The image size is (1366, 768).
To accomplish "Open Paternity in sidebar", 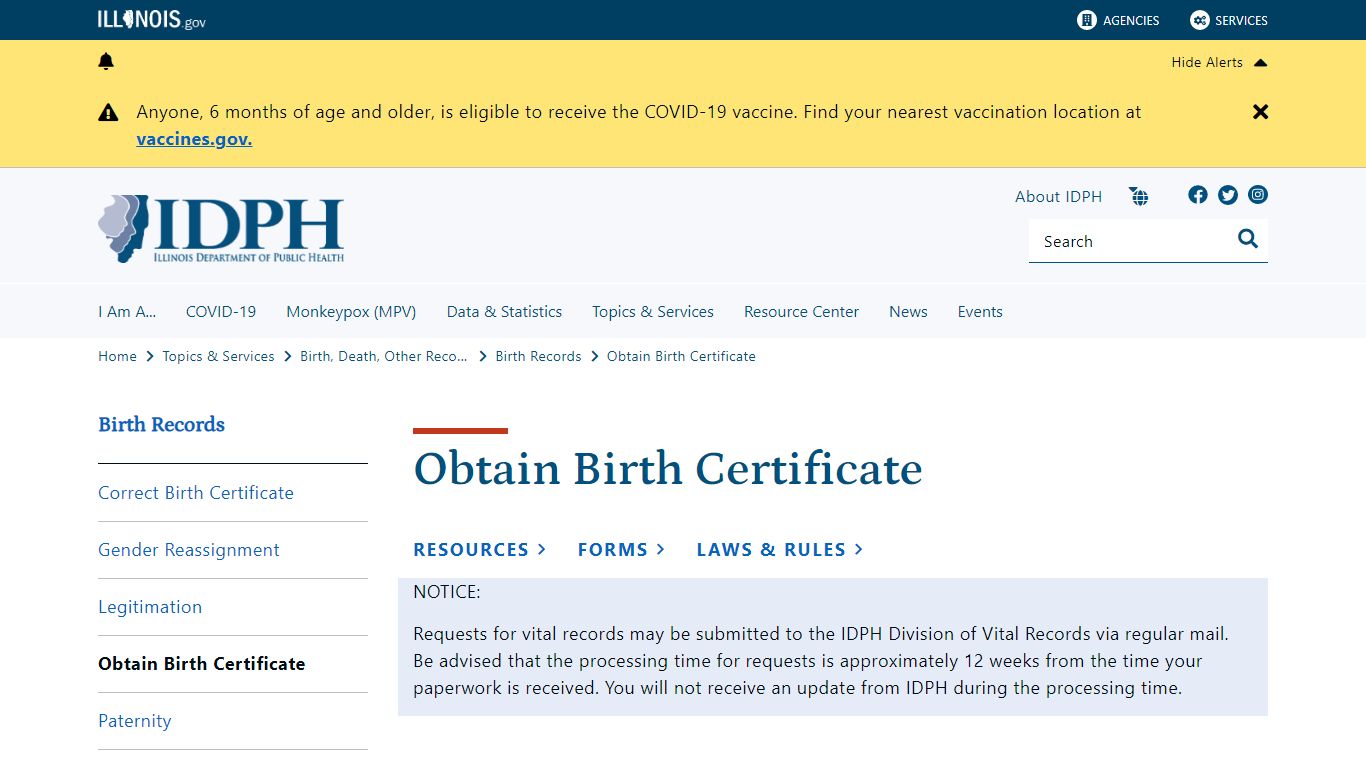I will point(135,721).
